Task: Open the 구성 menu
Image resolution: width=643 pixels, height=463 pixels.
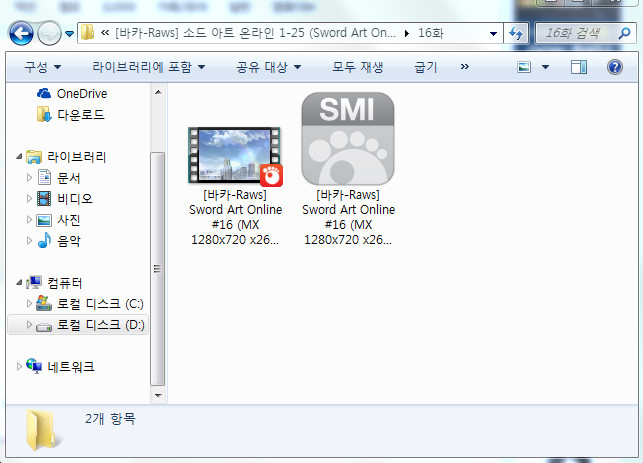Action: point(42,67)
